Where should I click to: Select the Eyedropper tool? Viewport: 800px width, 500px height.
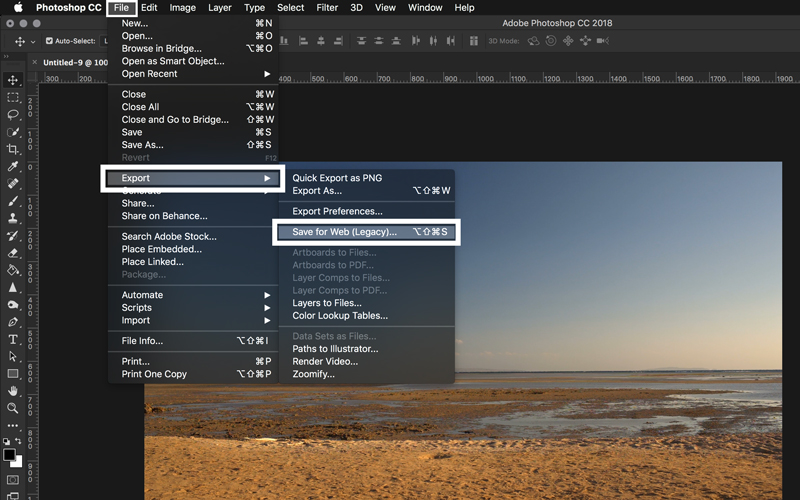[13, 166]
